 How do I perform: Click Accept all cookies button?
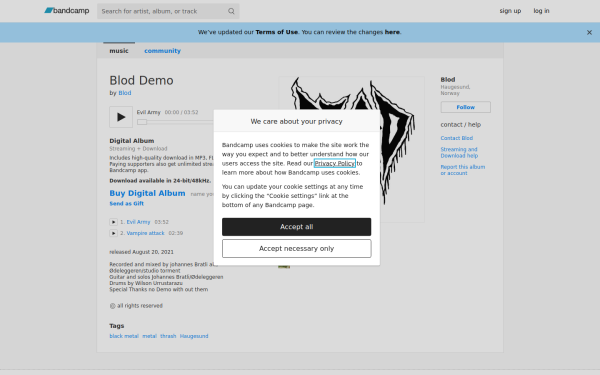[x=297, y=227]
